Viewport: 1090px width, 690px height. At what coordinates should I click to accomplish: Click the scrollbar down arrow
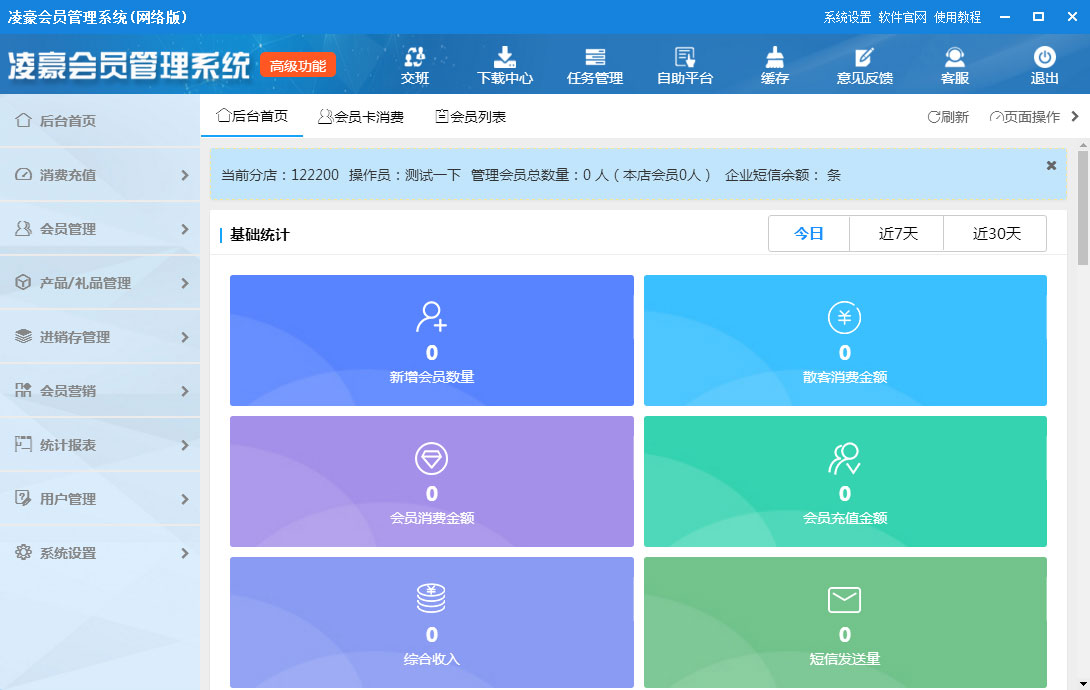click(x=1082, y=684)
